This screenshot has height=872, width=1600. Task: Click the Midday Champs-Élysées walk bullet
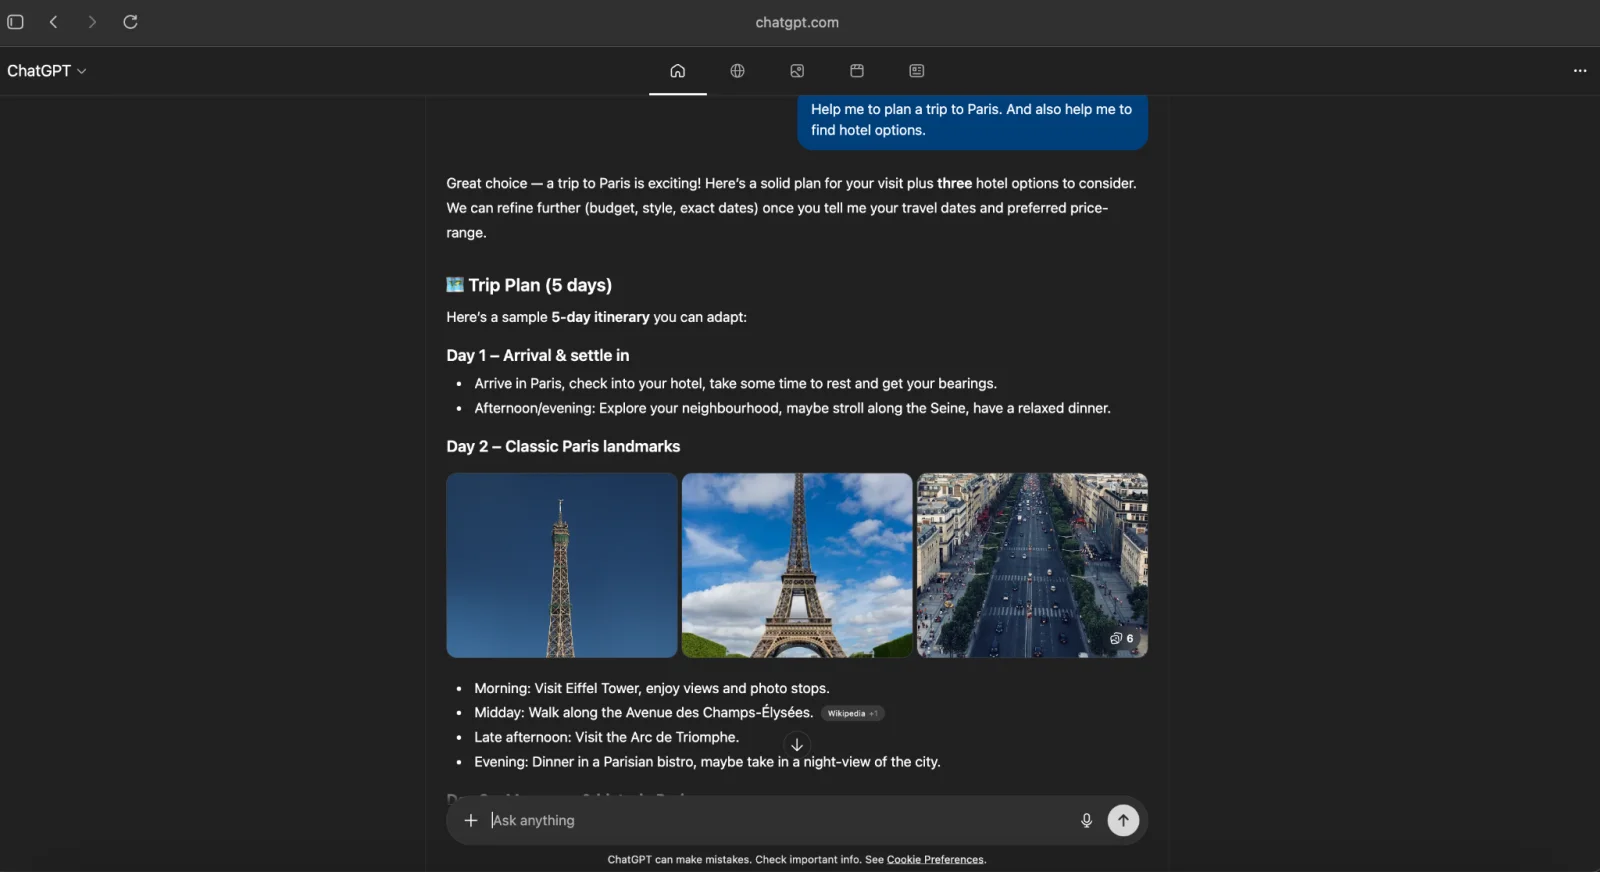click(x=643, y=713)
